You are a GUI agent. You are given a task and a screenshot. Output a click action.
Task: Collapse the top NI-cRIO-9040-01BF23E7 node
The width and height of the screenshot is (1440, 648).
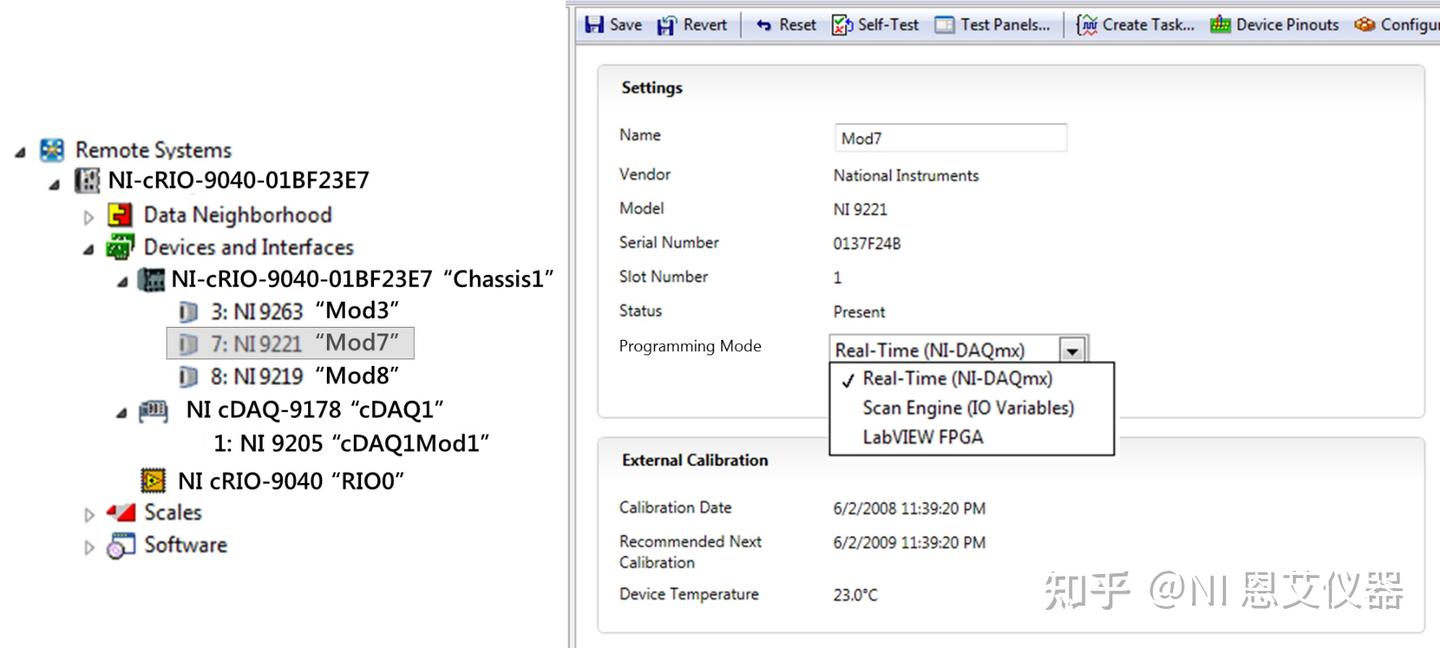click(x=55, y=184)
